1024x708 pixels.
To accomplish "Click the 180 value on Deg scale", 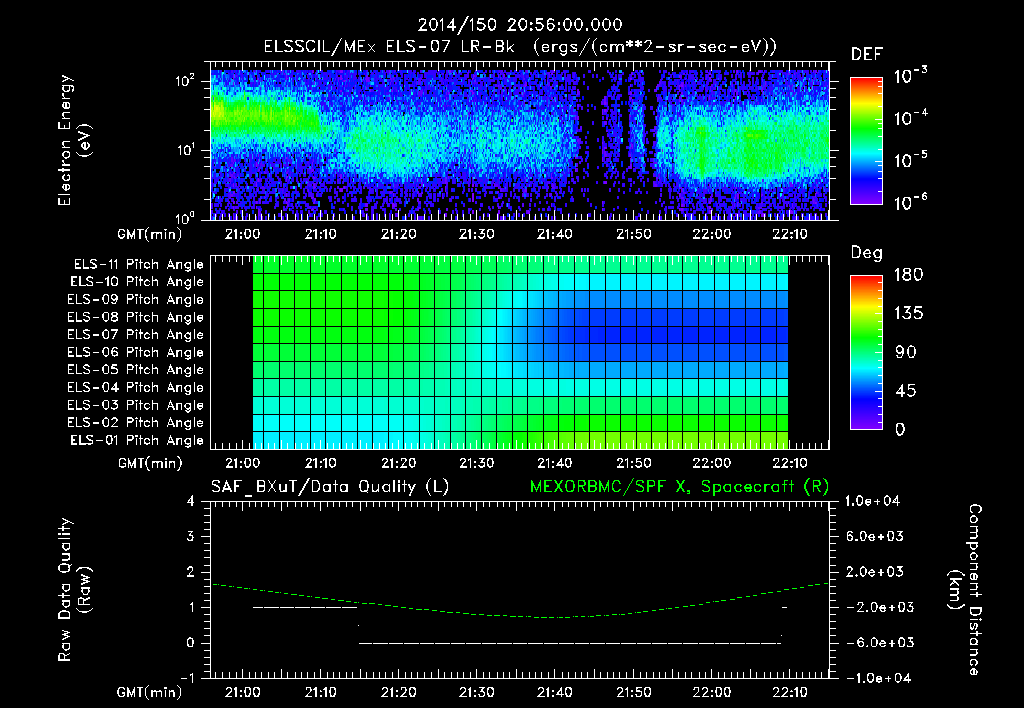I will click(x=908, y=275).
